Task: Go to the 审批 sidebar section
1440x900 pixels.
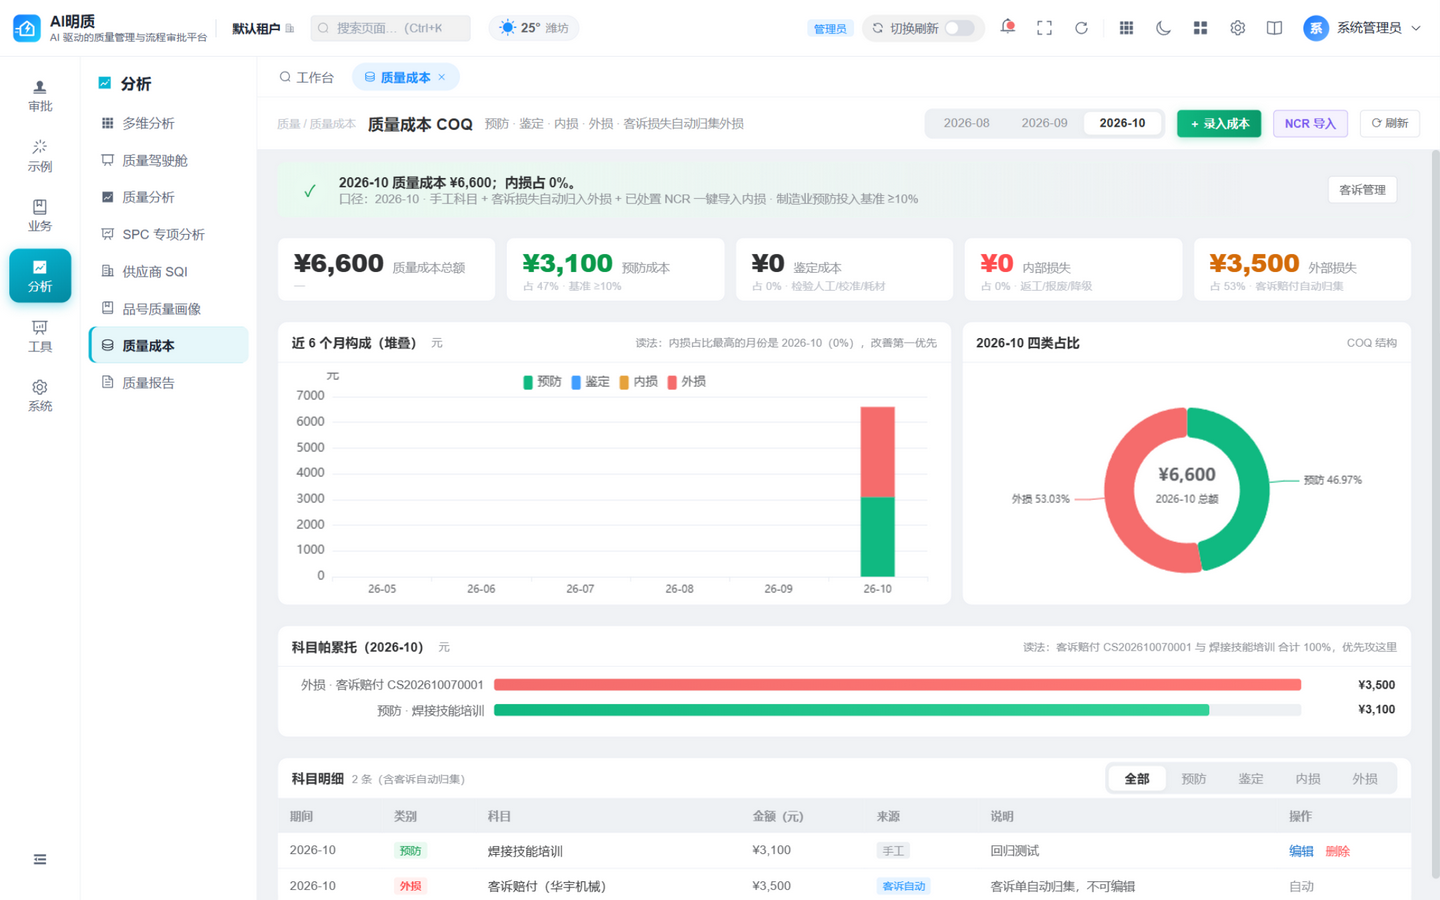Action: 40,96
